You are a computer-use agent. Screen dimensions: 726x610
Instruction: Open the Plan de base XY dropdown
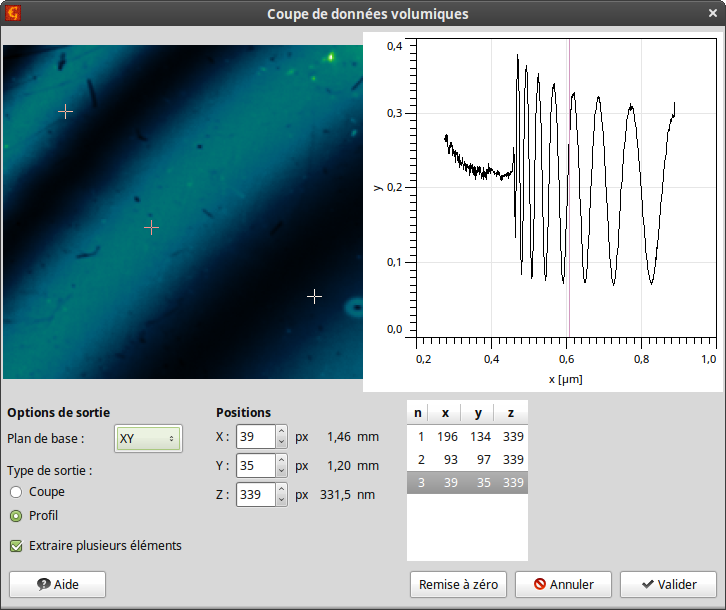148,439
